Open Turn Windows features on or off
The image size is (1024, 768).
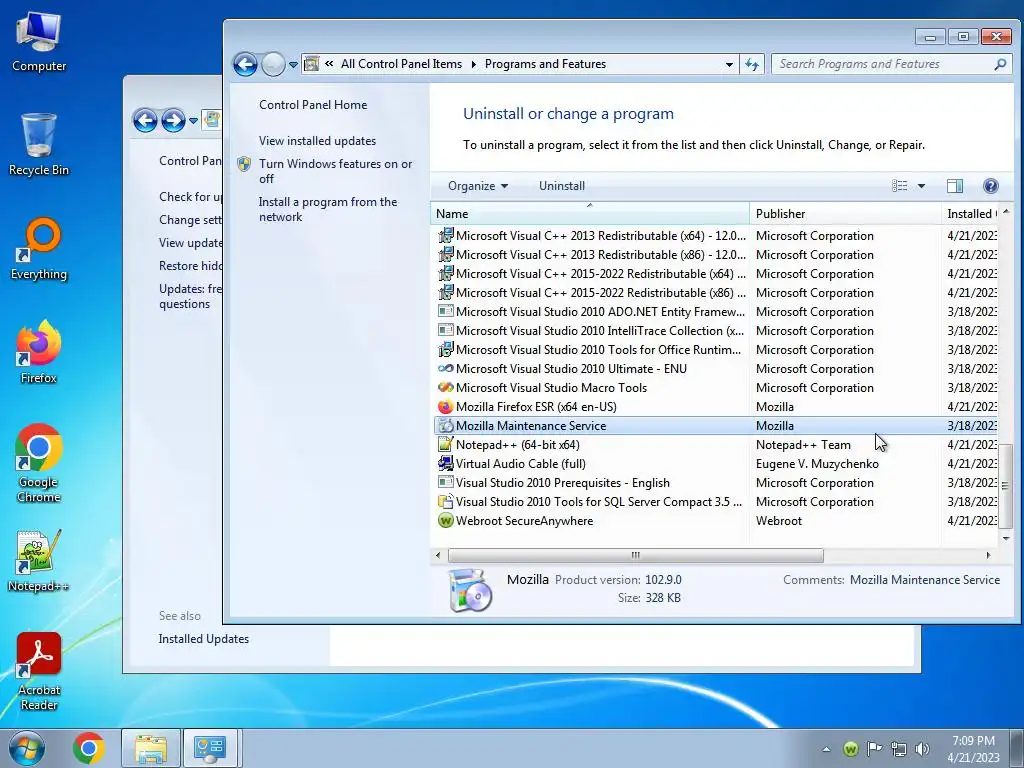335,171
